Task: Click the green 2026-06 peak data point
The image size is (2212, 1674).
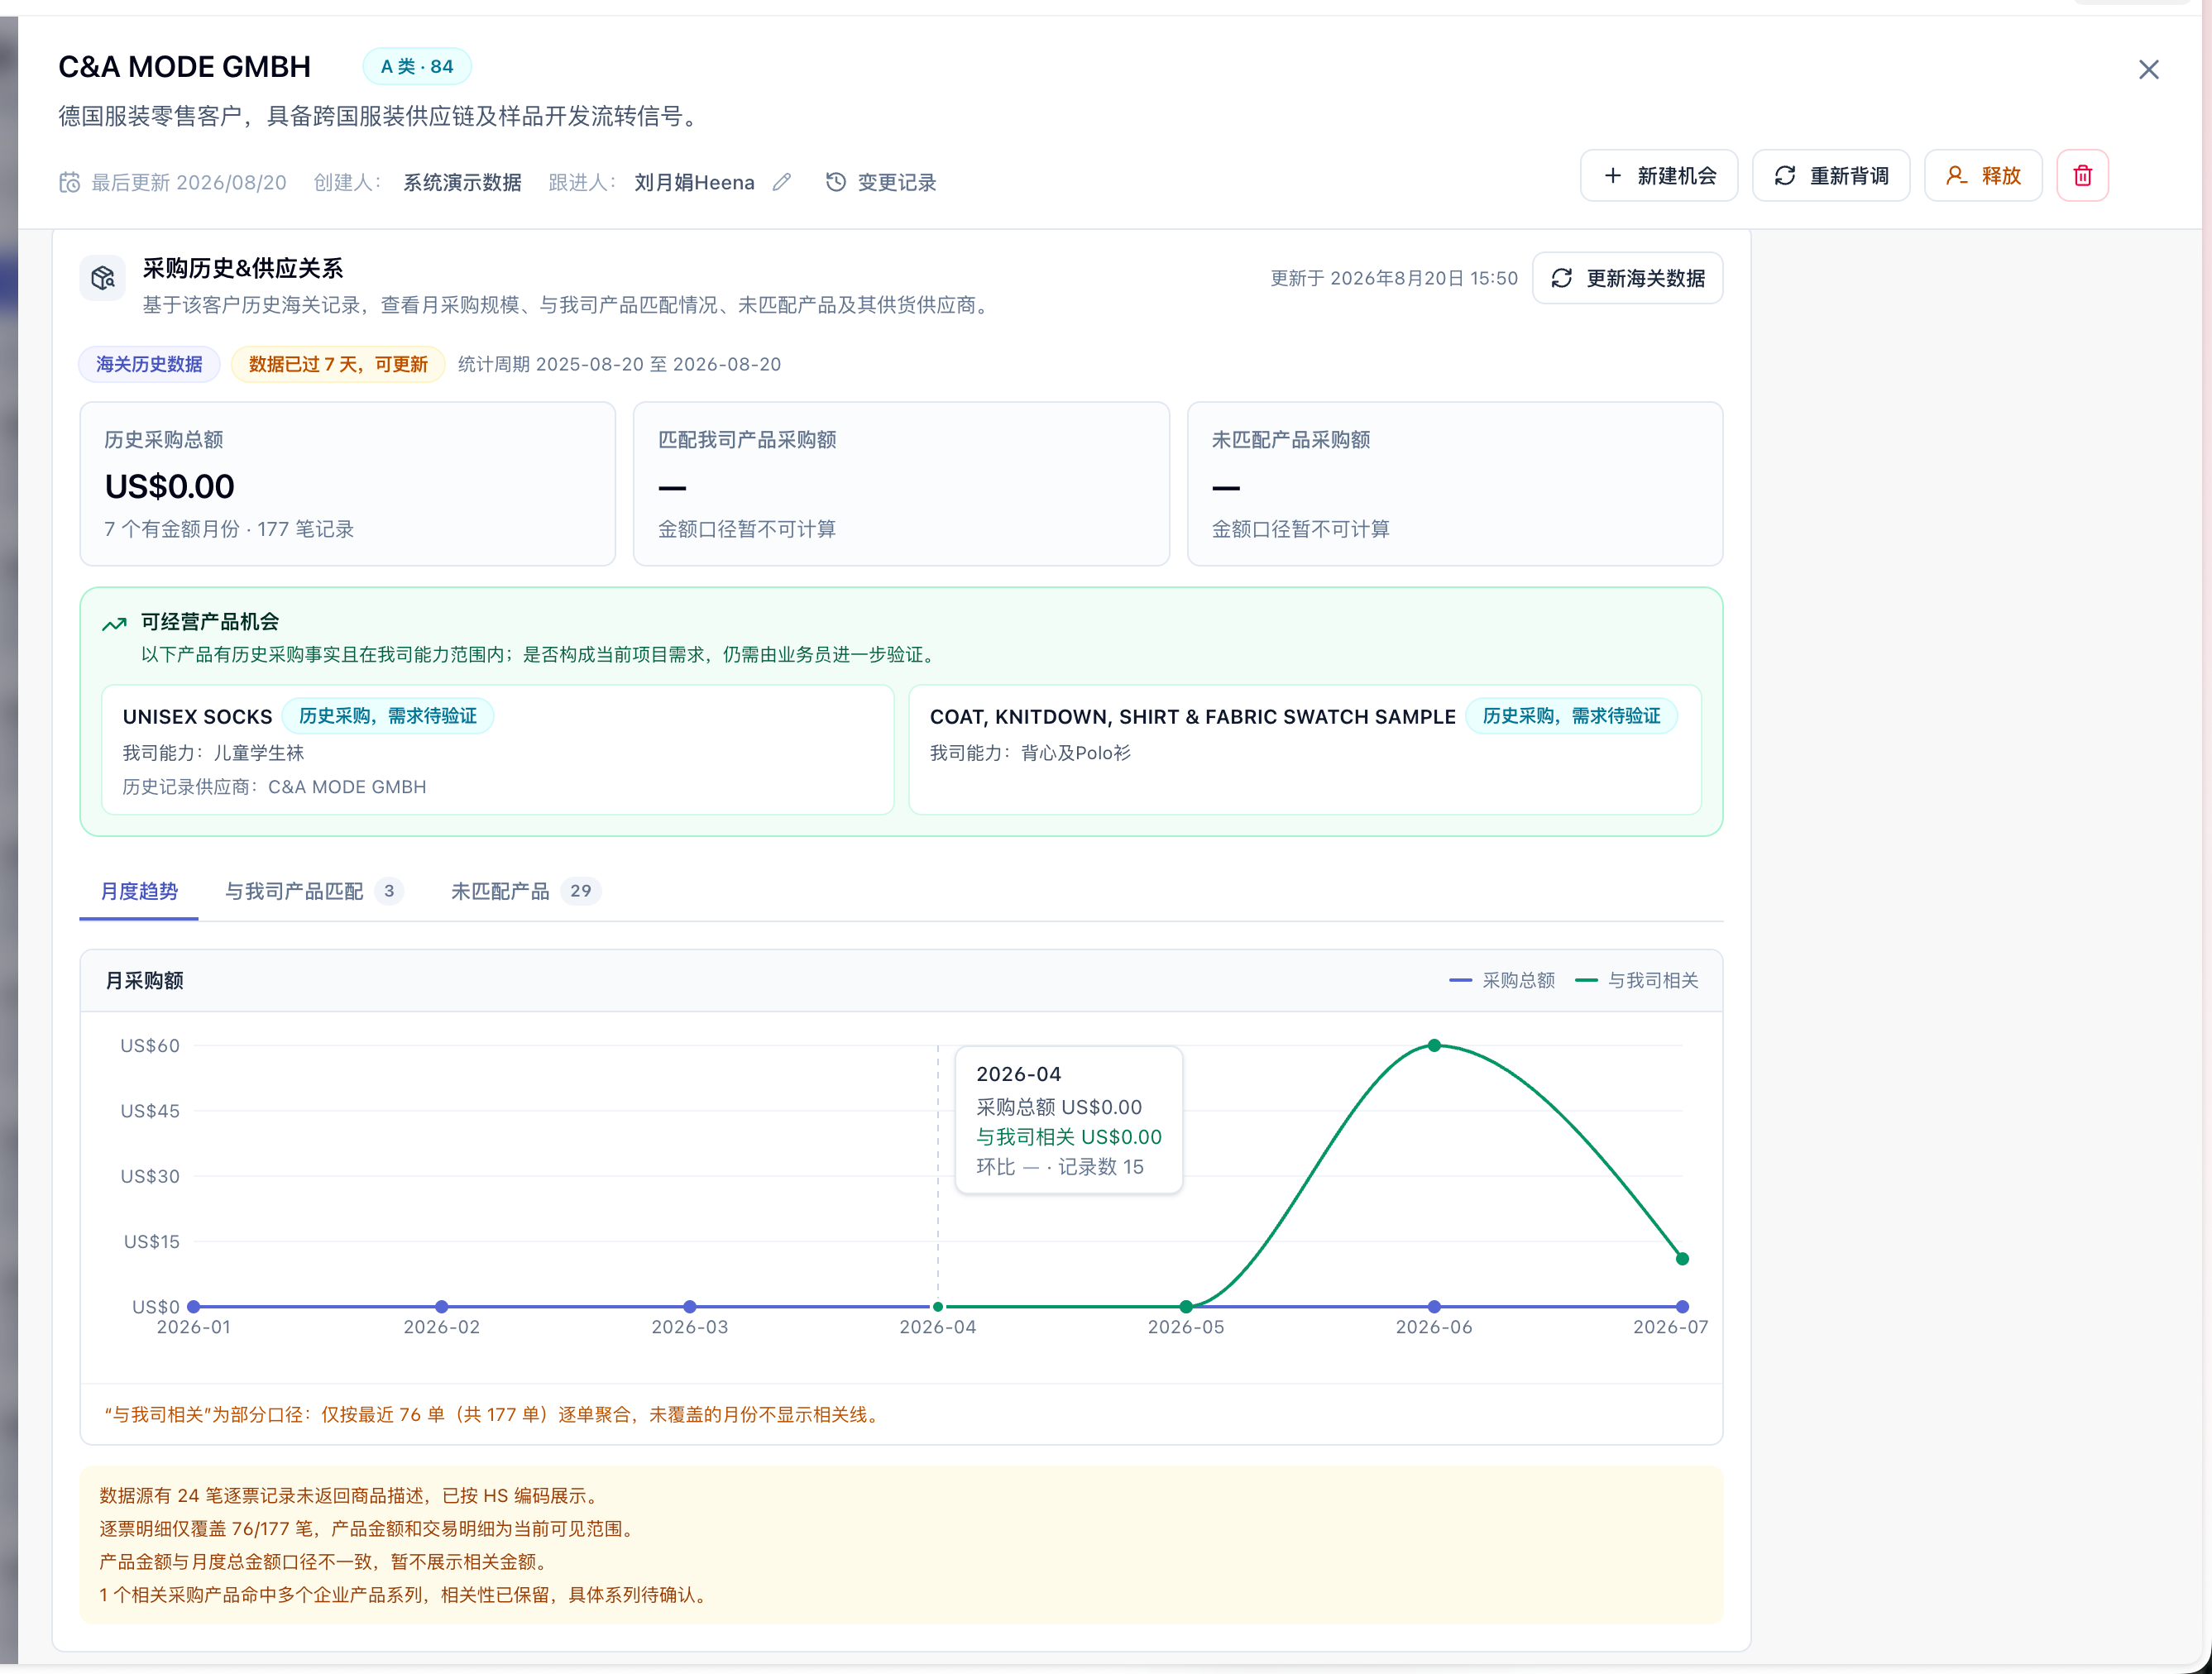Action: click(1434, 1045)
